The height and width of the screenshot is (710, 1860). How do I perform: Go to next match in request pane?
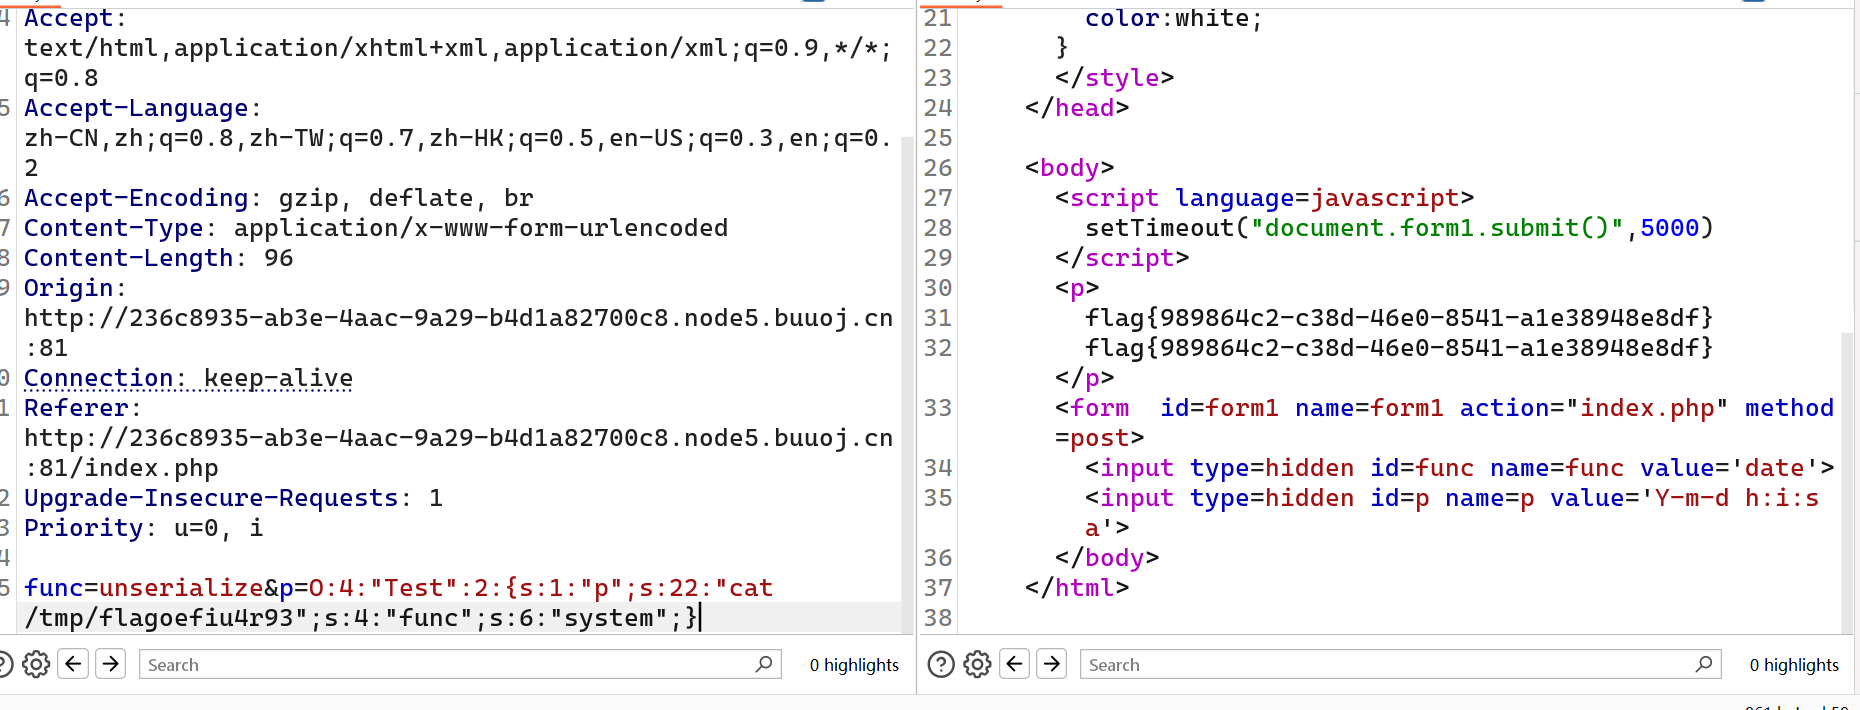(111, 664)
